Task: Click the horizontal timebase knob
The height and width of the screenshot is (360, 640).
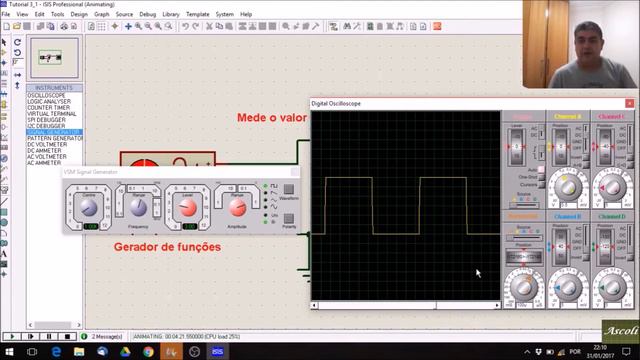Action: [523, 287]
